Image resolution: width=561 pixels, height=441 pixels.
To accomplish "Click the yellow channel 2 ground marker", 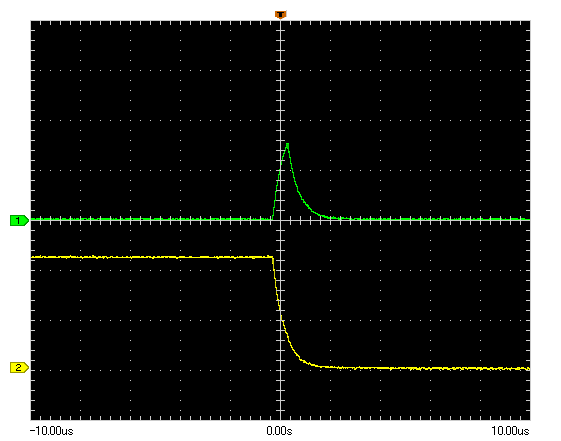I will (x=19, y=367).
